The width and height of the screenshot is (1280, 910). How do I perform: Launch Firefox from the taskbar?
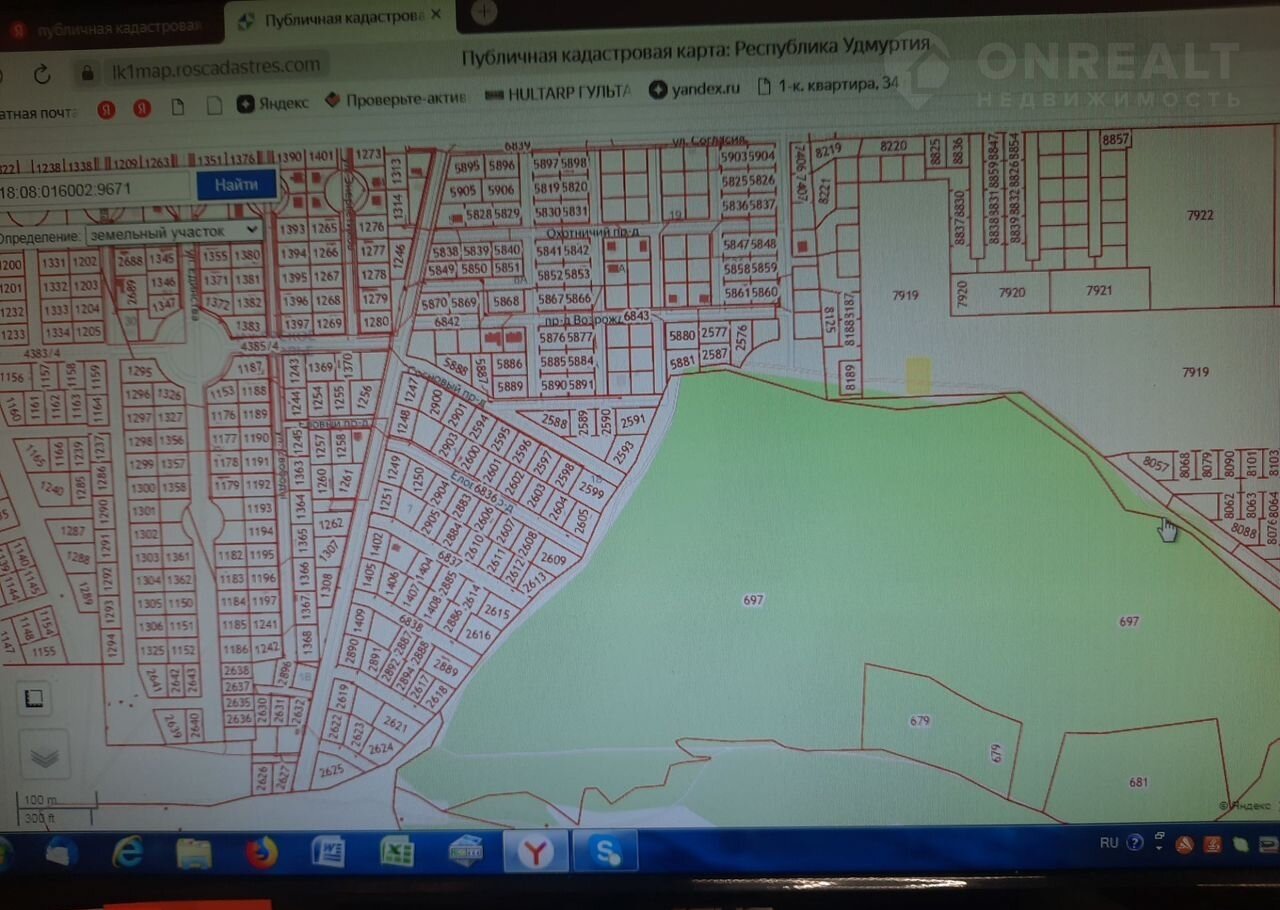pos(262,852)
